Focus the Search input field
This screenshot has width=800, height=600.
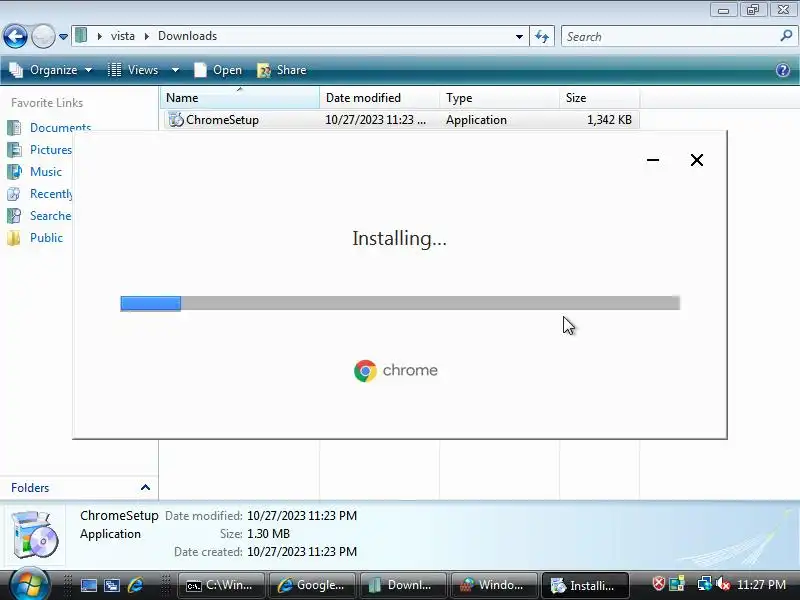point(668,37)
